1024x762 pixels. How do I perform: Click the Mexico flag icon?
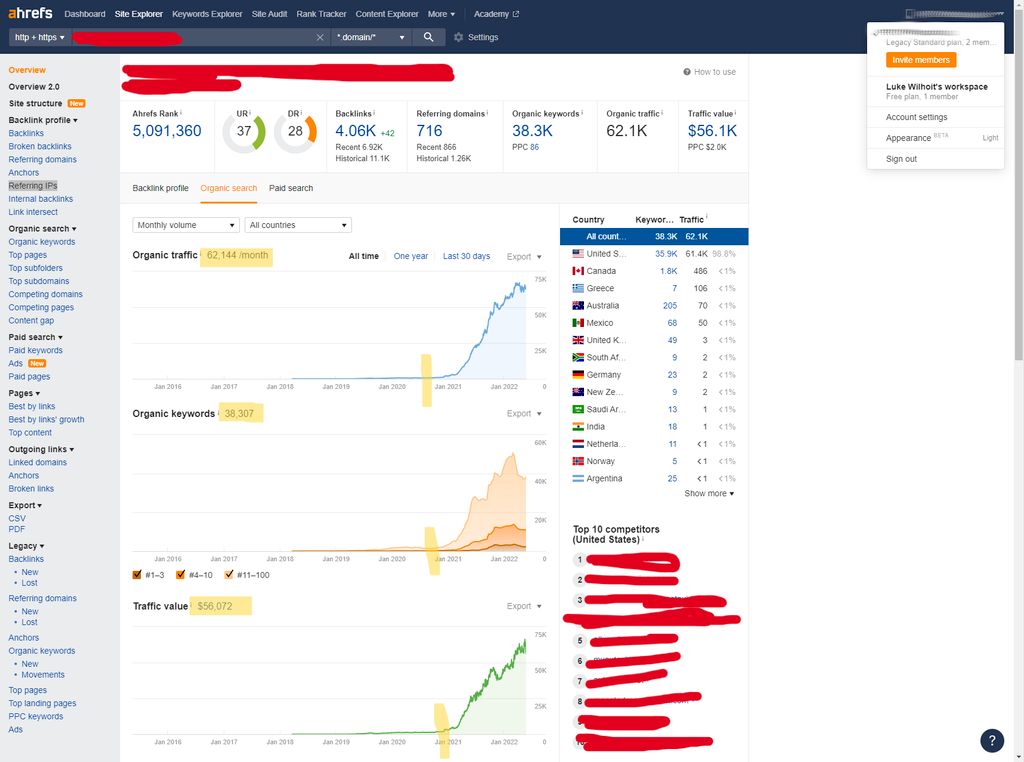[578, 323]
